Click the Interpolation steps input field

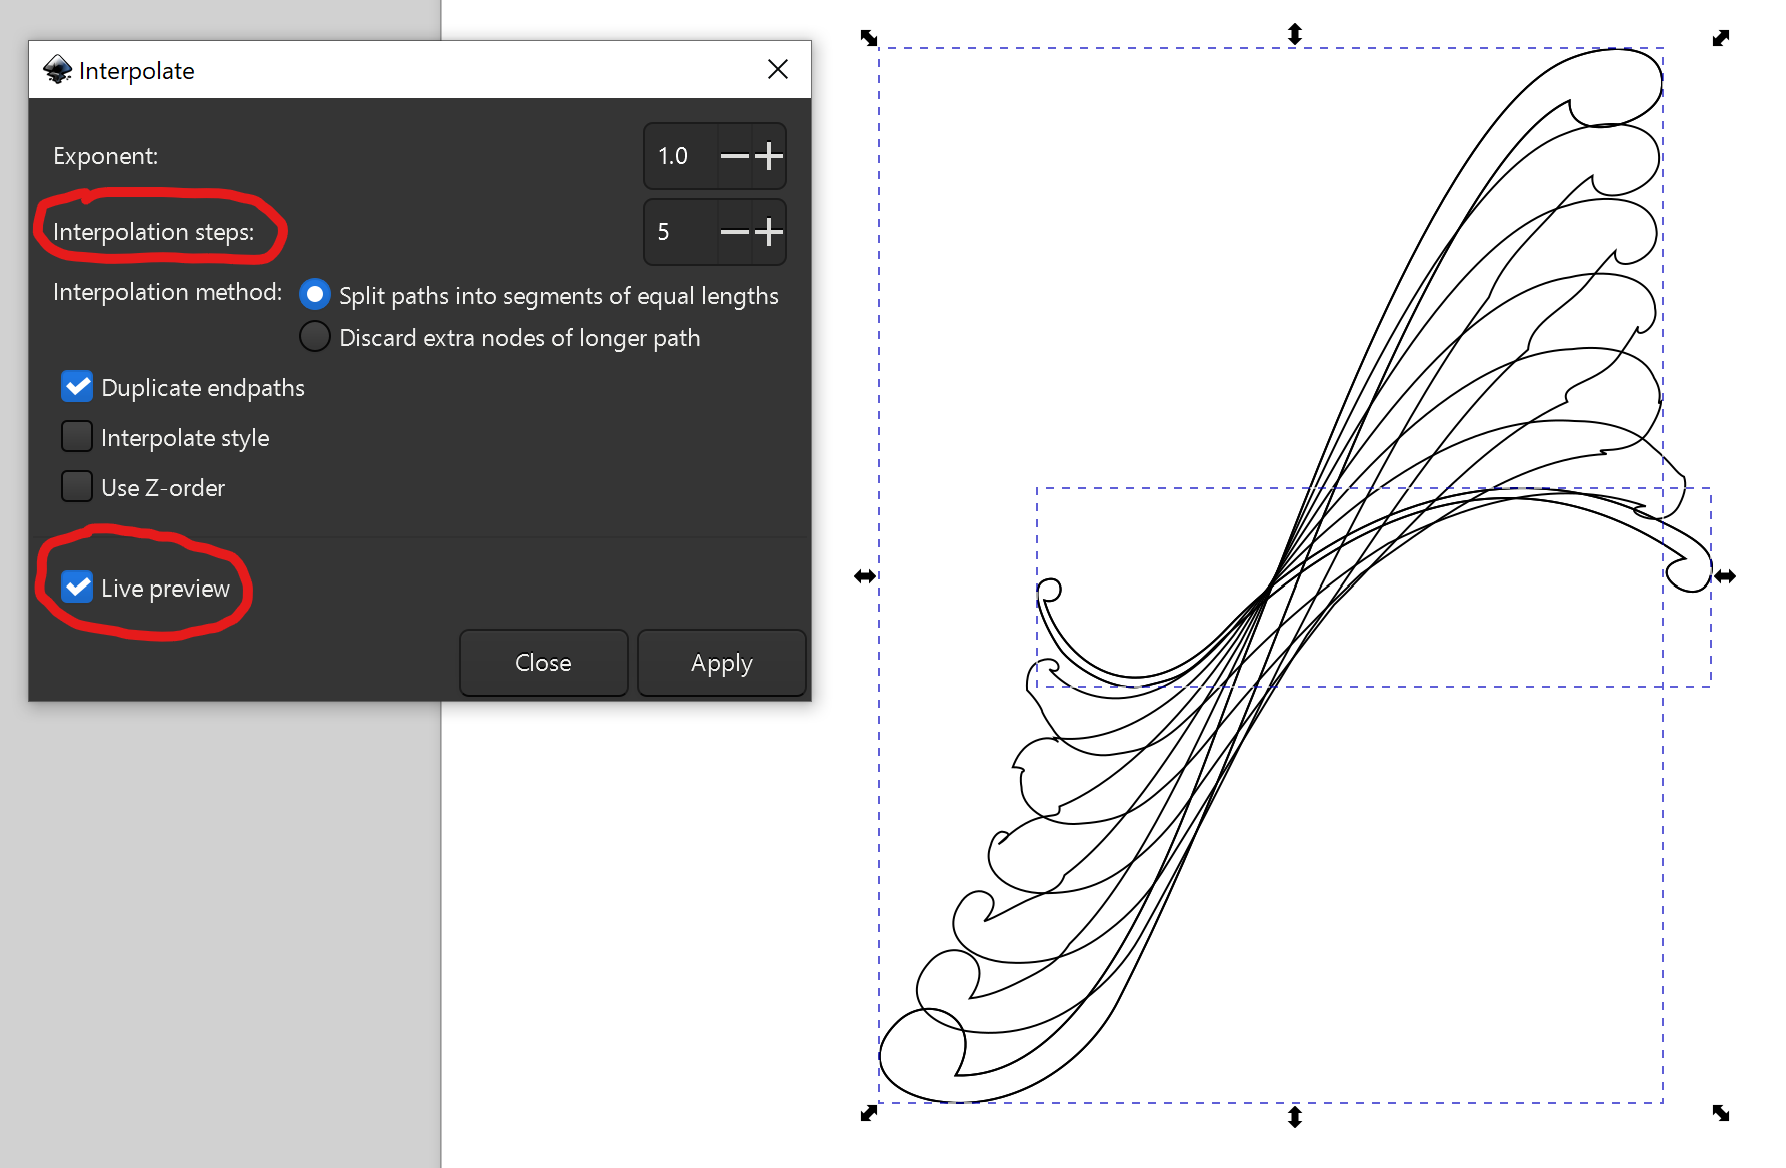point(682,232)
